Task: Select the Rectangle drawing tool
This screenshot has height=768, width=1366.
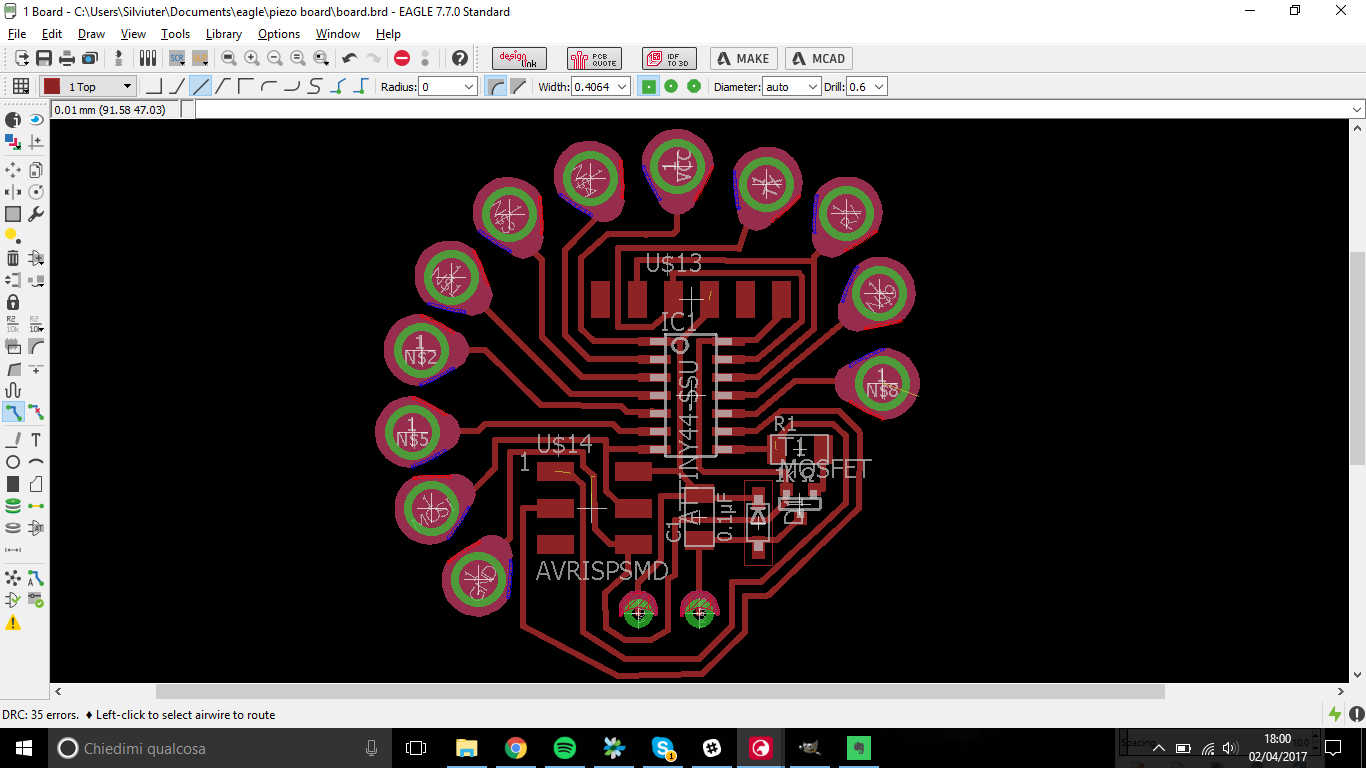Action: 13,484
